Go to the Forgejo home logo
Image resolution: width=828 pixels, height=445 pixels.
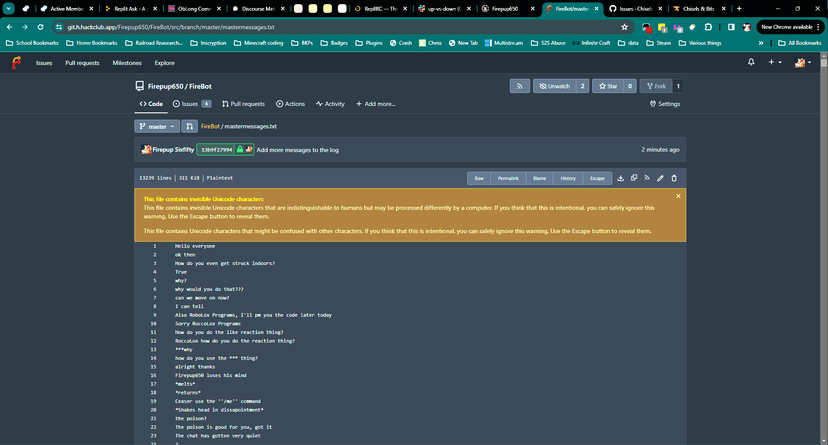(x=16, y=63)
